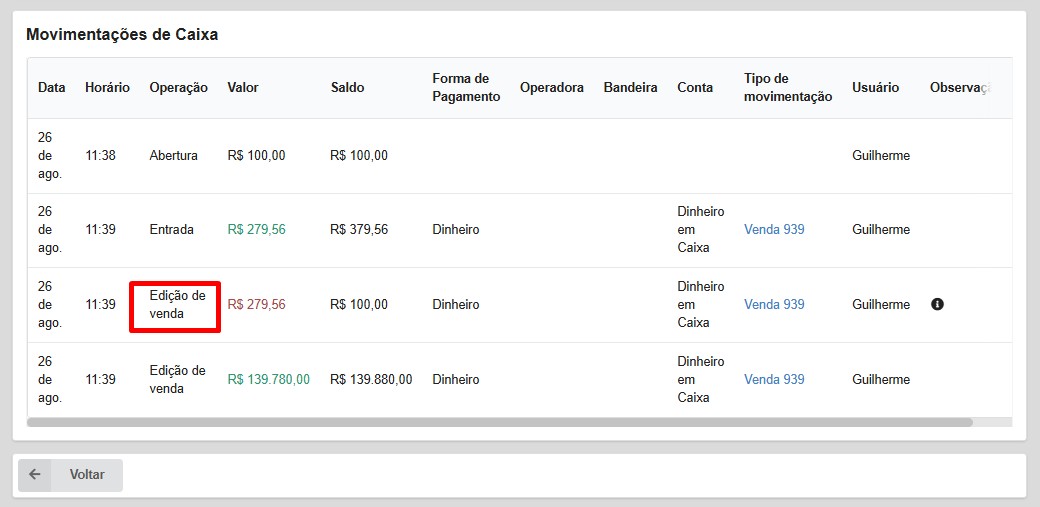
Task: Select the red R$ 279,56 value
Action: tap(256, 304)
